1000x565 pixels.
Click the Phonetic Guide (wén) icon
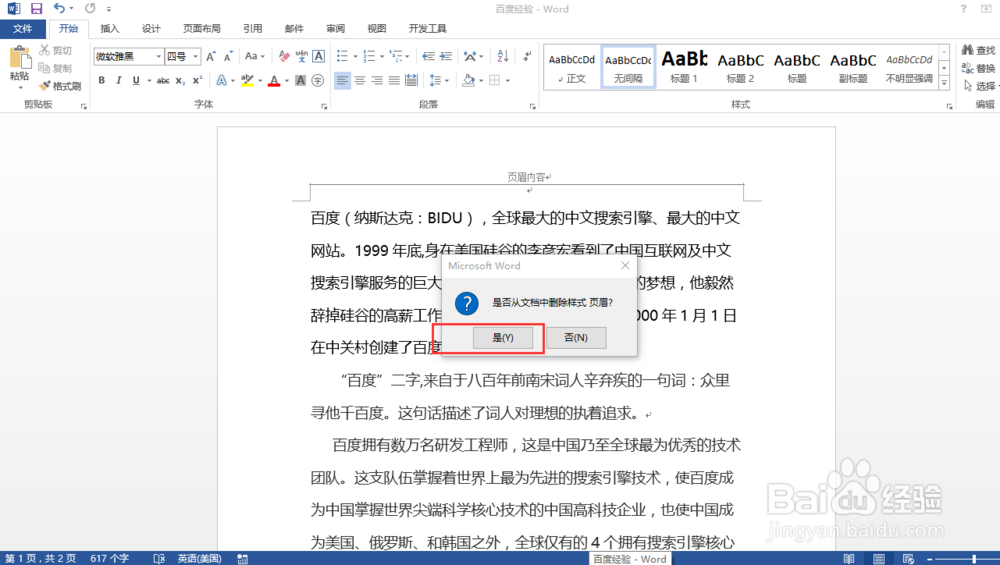(x=302, y=56)
